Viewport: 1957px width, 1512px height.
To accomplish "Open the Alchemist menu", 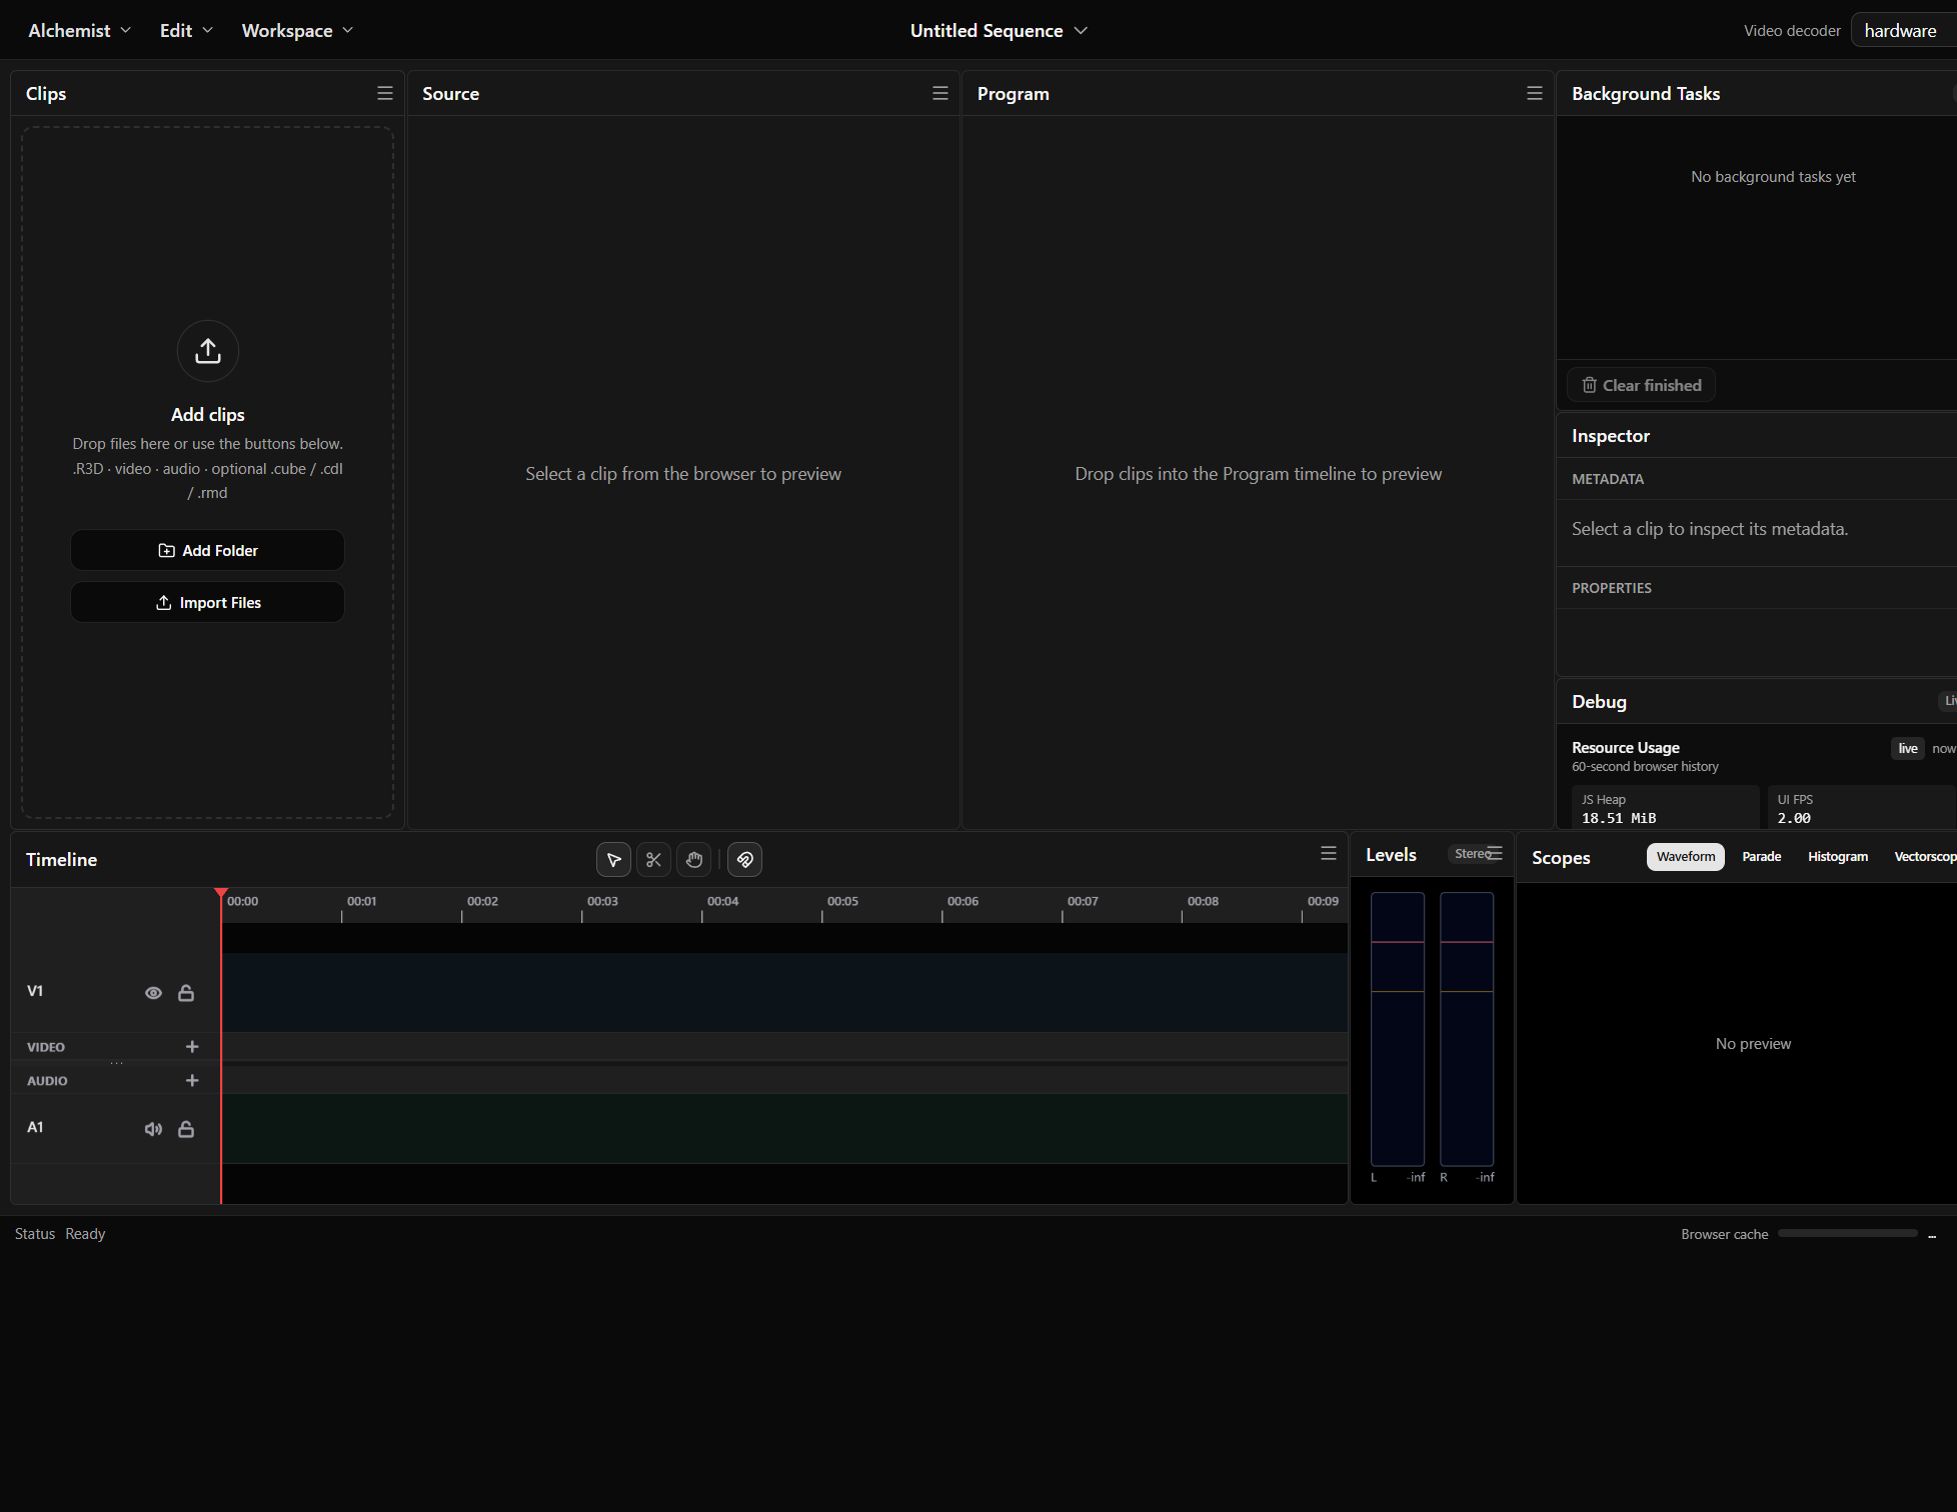I will point(79,30).
